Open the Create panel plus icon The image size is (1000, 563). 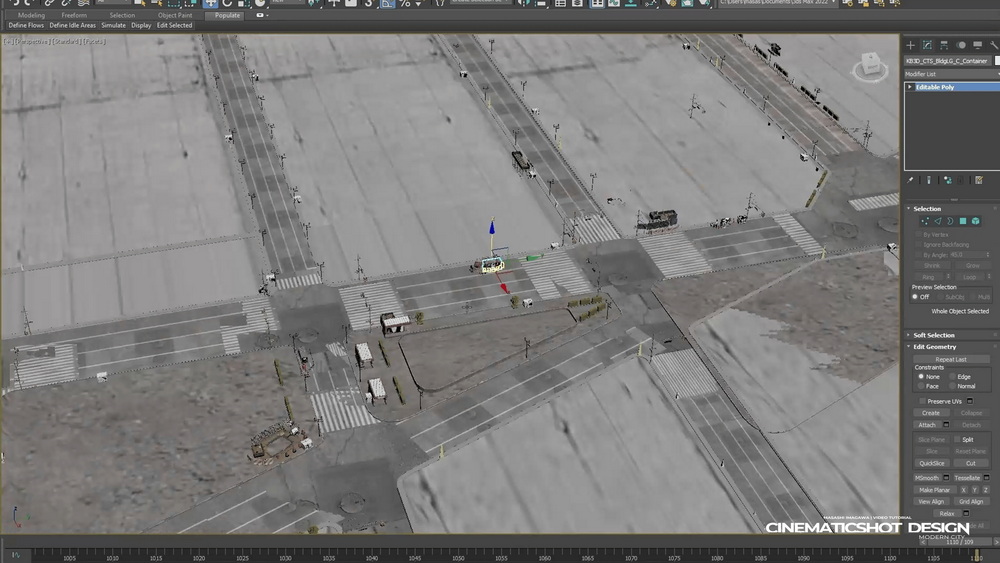click(x=910, y=45)
